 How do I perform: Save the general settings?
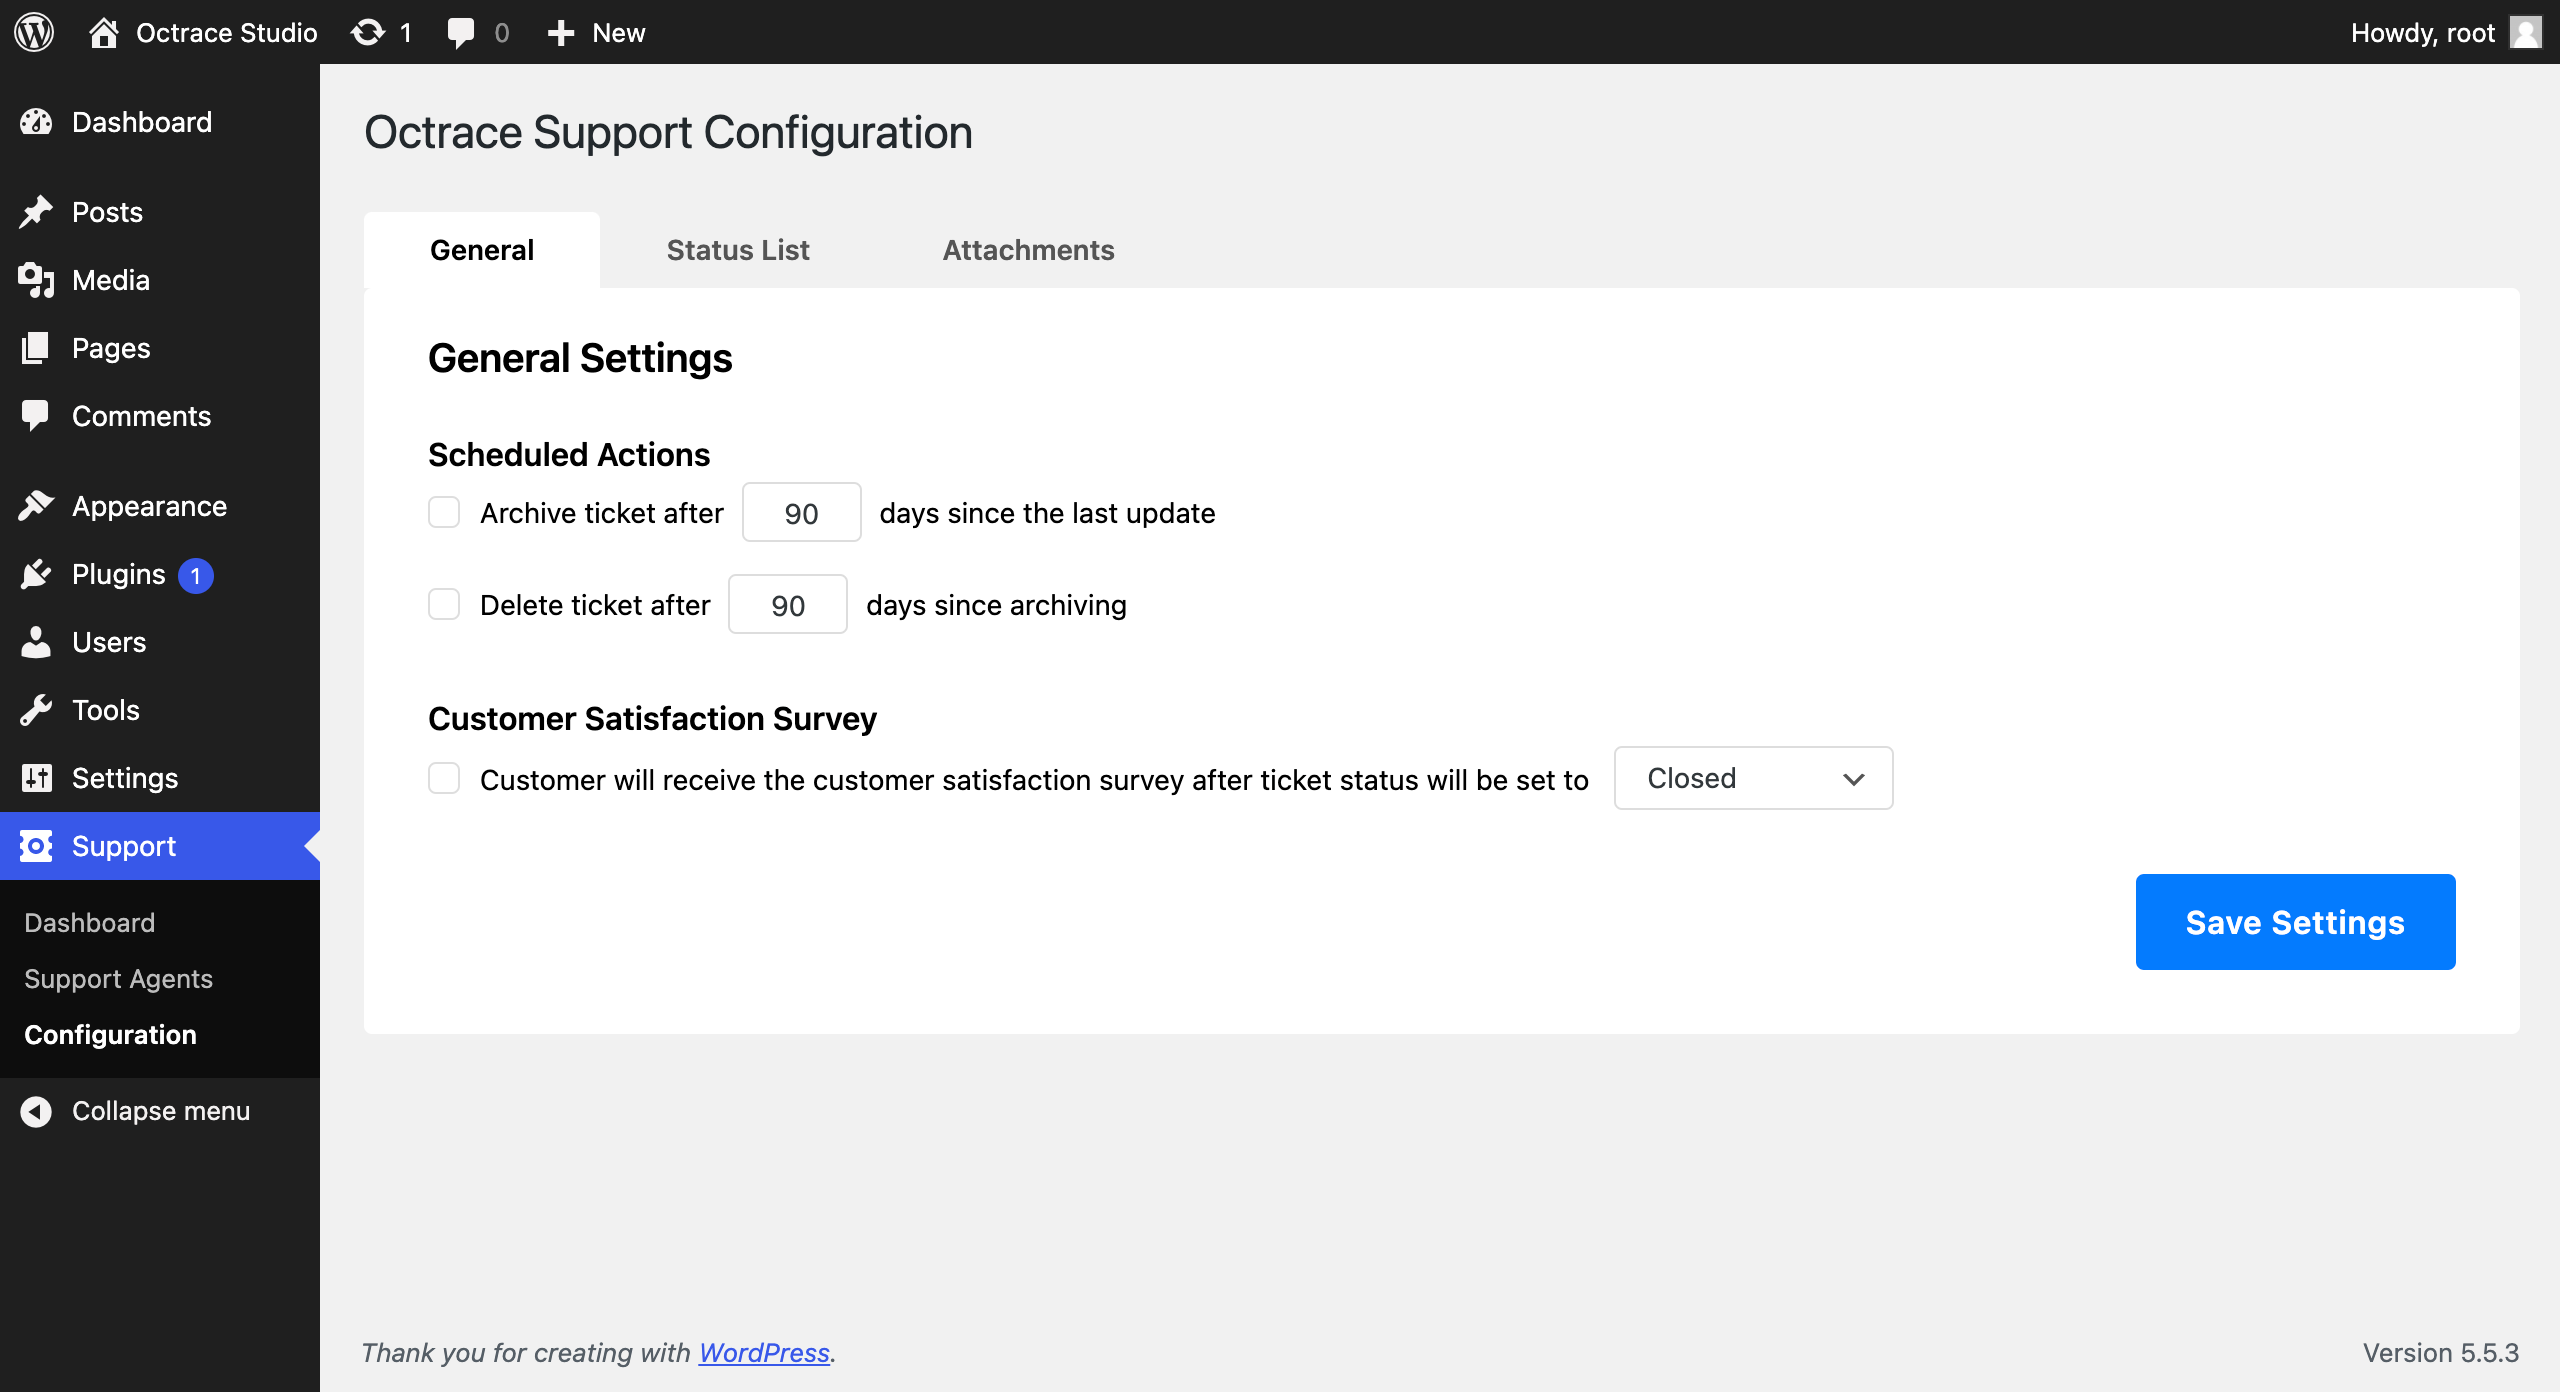(x=2294, y=921)
